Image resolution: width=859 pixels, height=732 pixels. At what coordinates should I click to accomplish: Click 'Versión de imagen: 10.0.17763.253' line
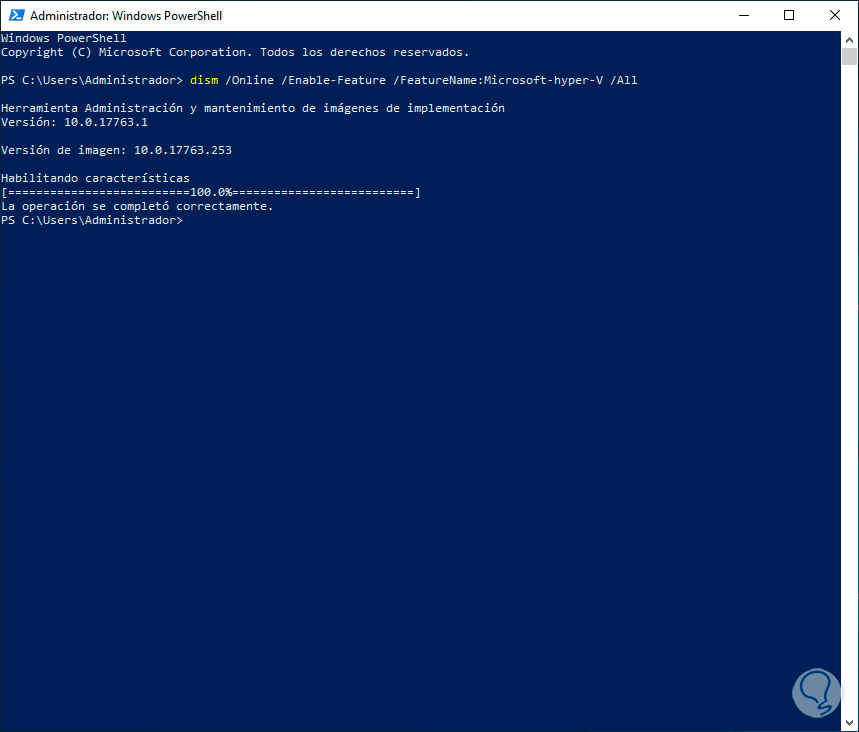116,150
